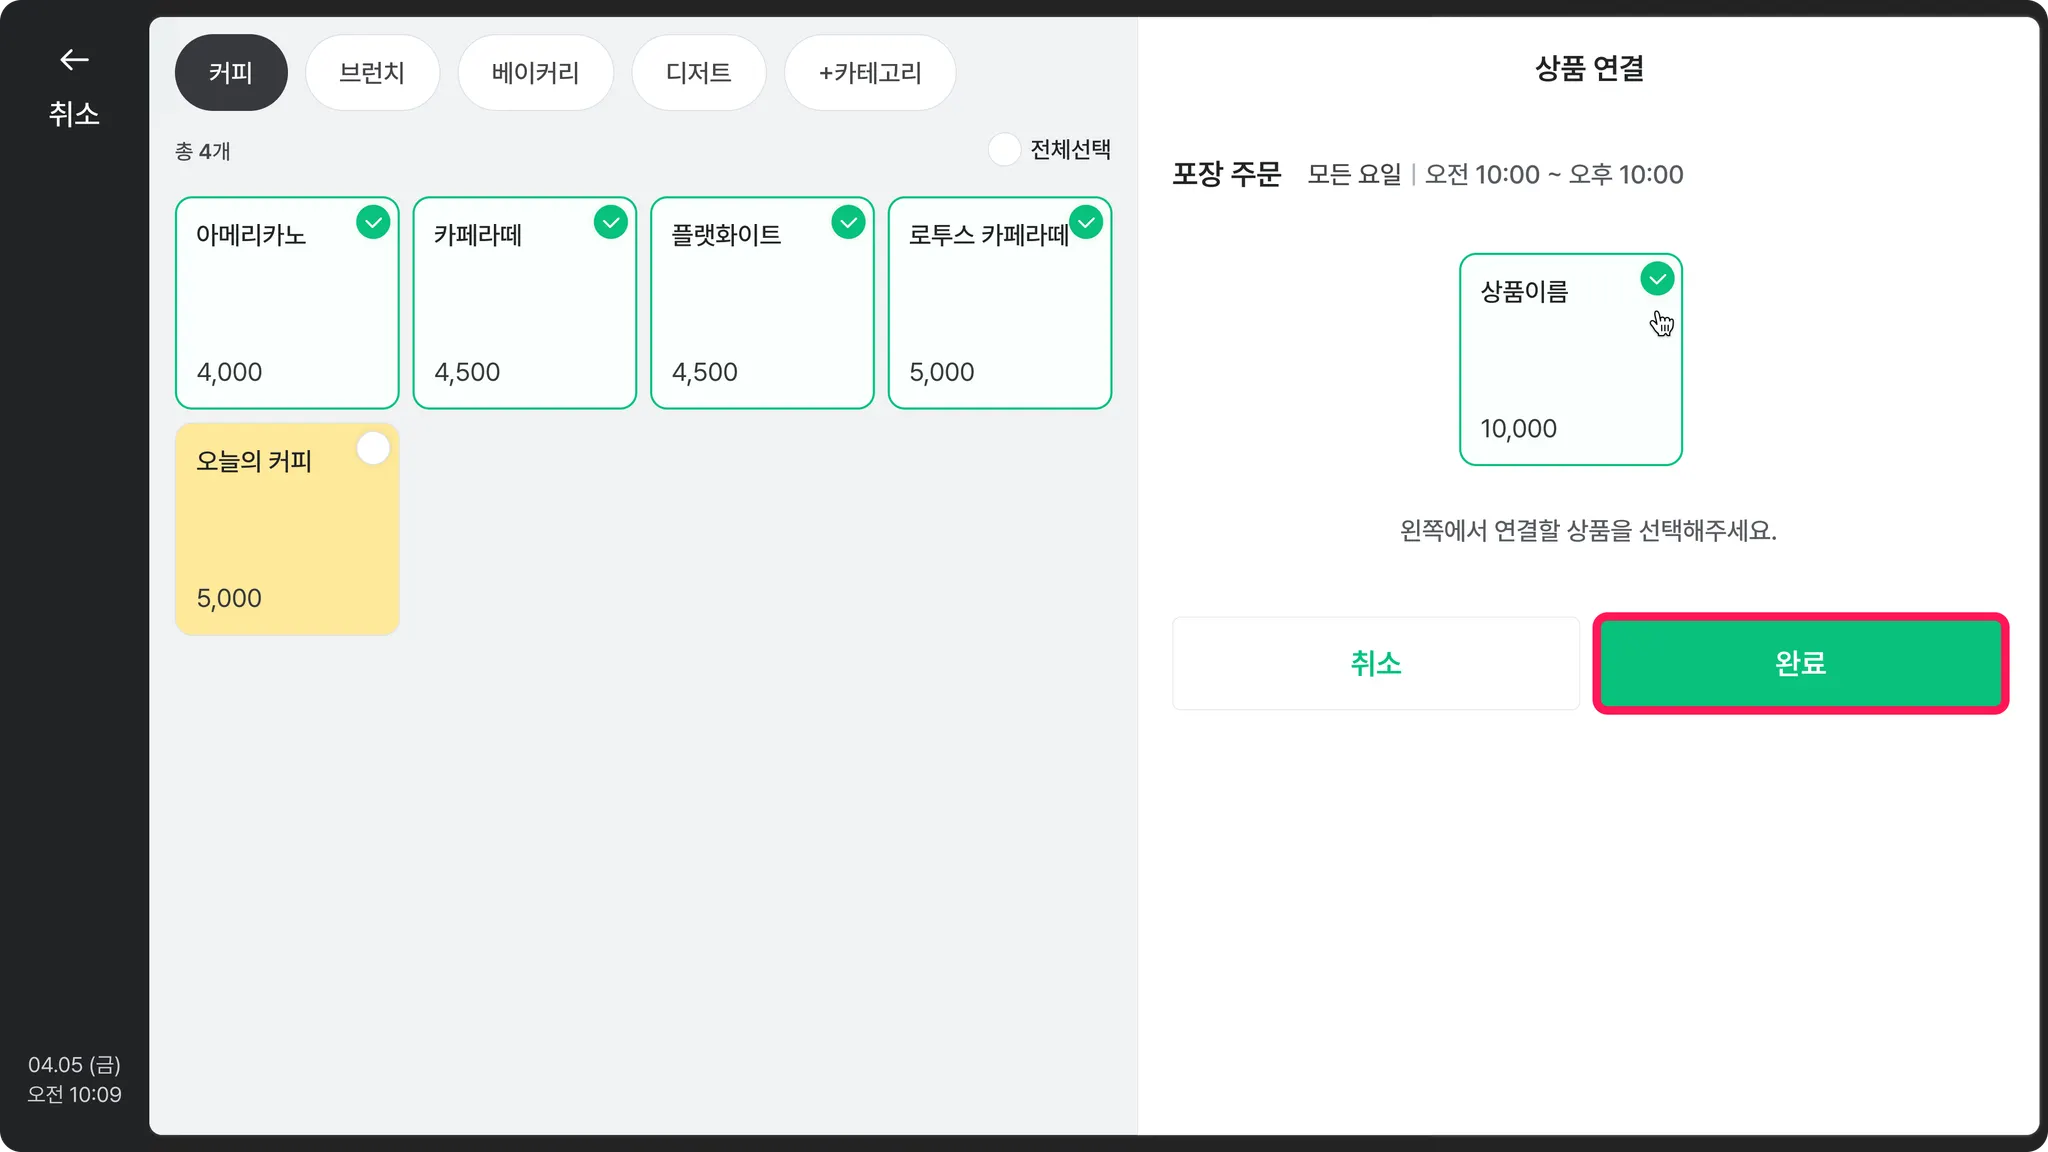Check the 오늘의 커피 selection circle
The image size is (2048, 1152).
[373, 449]
